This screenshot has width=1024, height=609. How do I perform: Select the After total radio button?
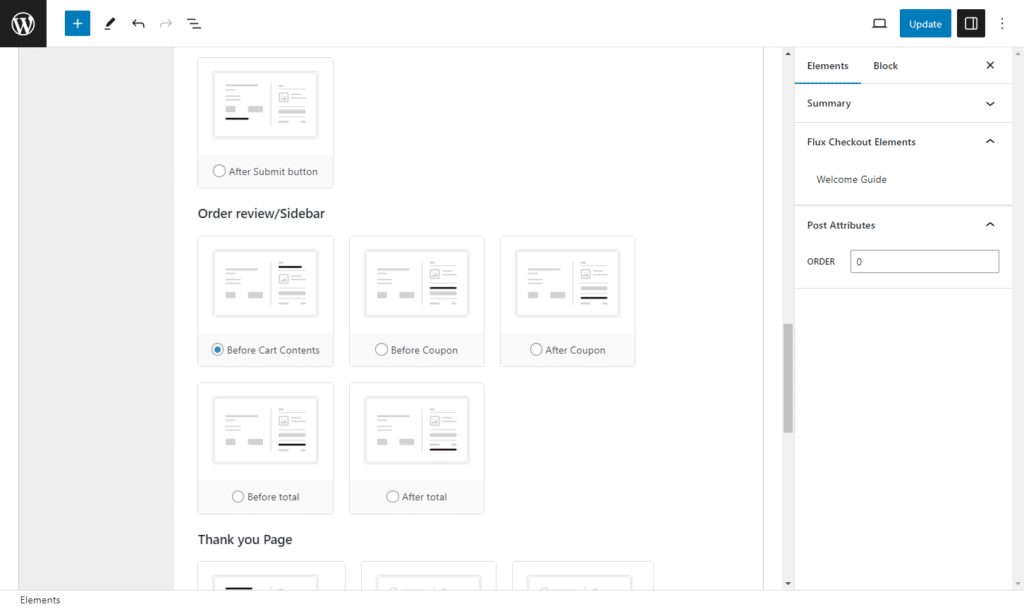click(392, 496)
